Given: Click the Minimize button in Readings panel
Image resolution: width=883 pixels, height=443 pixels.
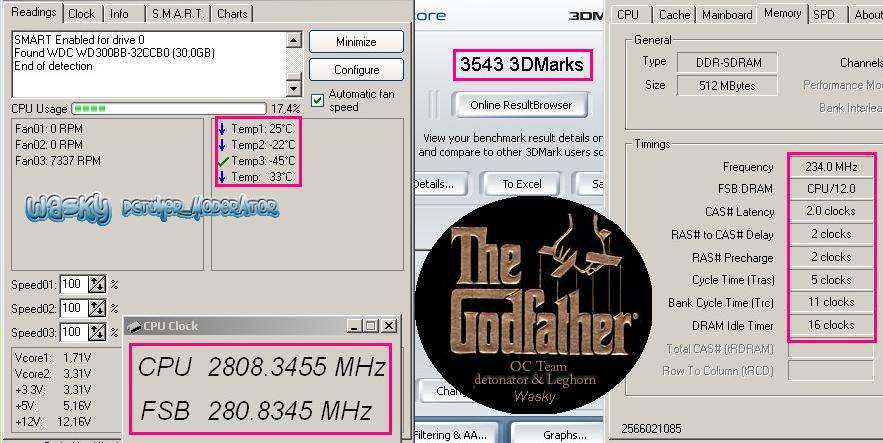Looking at the screenshot, I should click(356, 42).
